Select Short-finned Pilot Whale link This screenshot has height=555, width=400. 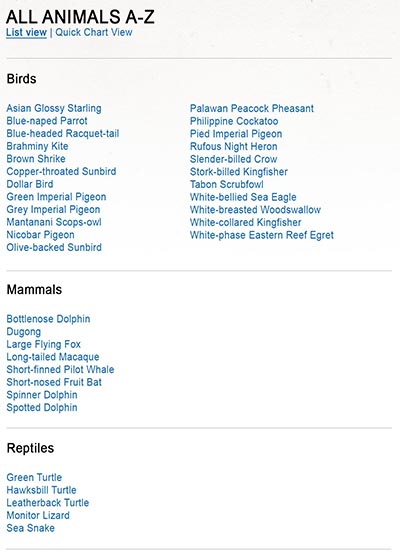tap(60, 370)
